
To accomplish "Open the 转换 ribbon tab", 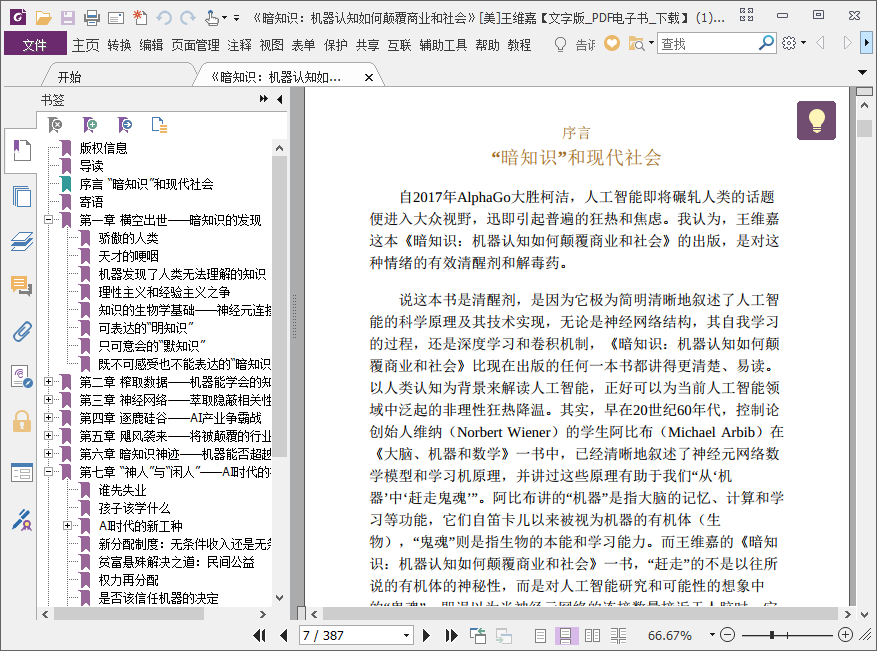I will (119, 45).
